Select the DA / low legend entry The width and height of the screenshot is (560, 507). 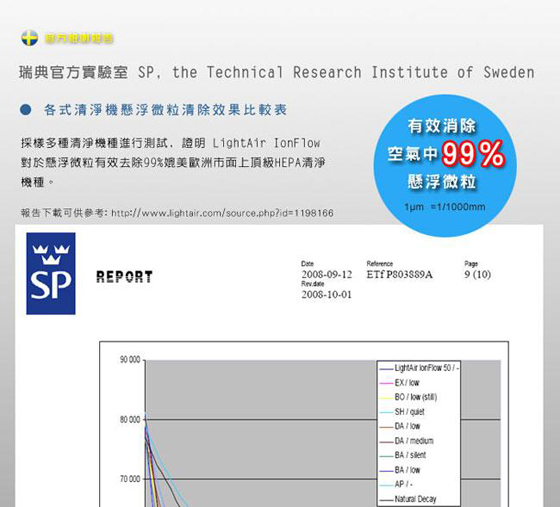[400, 426]
